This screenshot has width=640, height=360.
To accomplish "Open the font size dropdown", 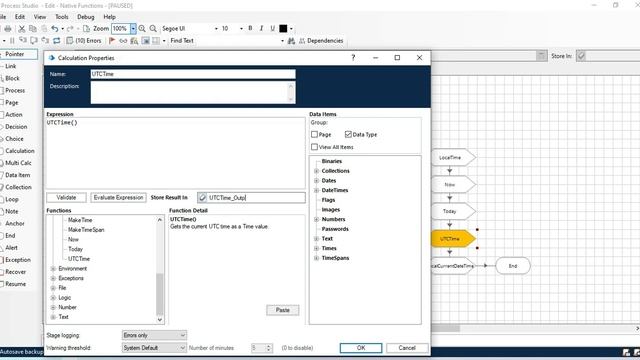I will point(241,29).
